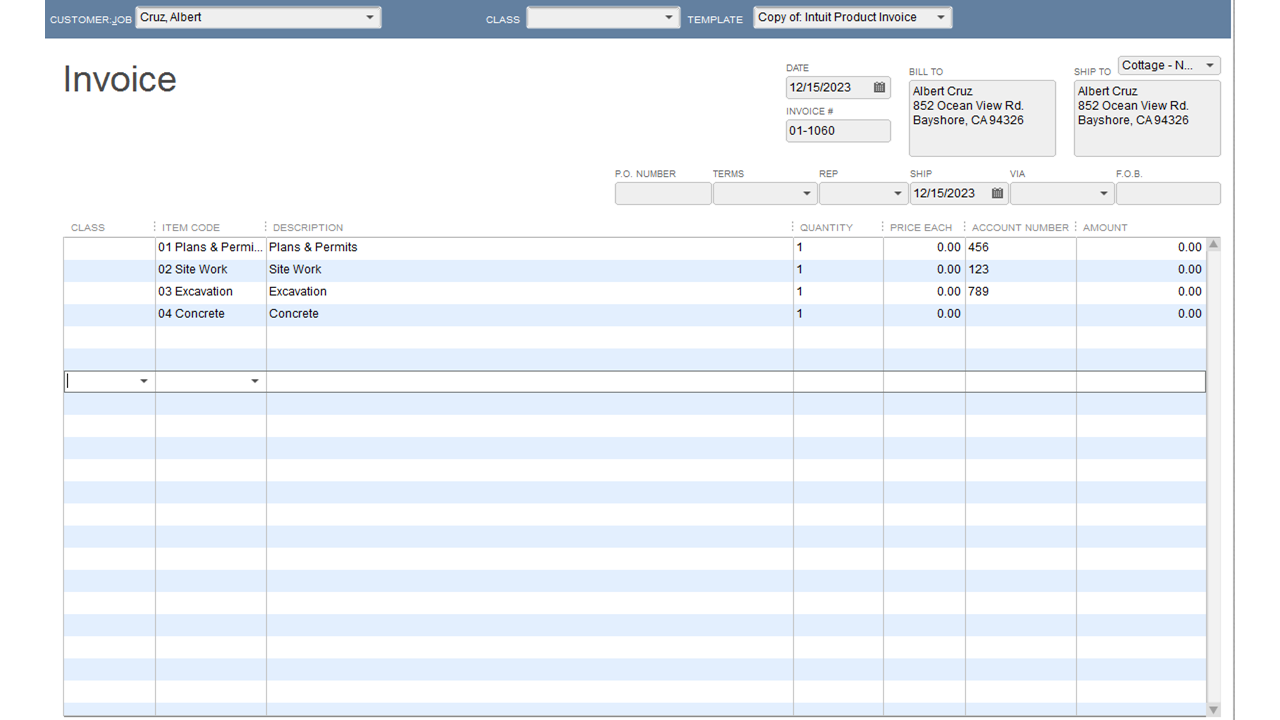
Task: Click the SHIP TO dropdown arrow
Action: coord(1209,64)
